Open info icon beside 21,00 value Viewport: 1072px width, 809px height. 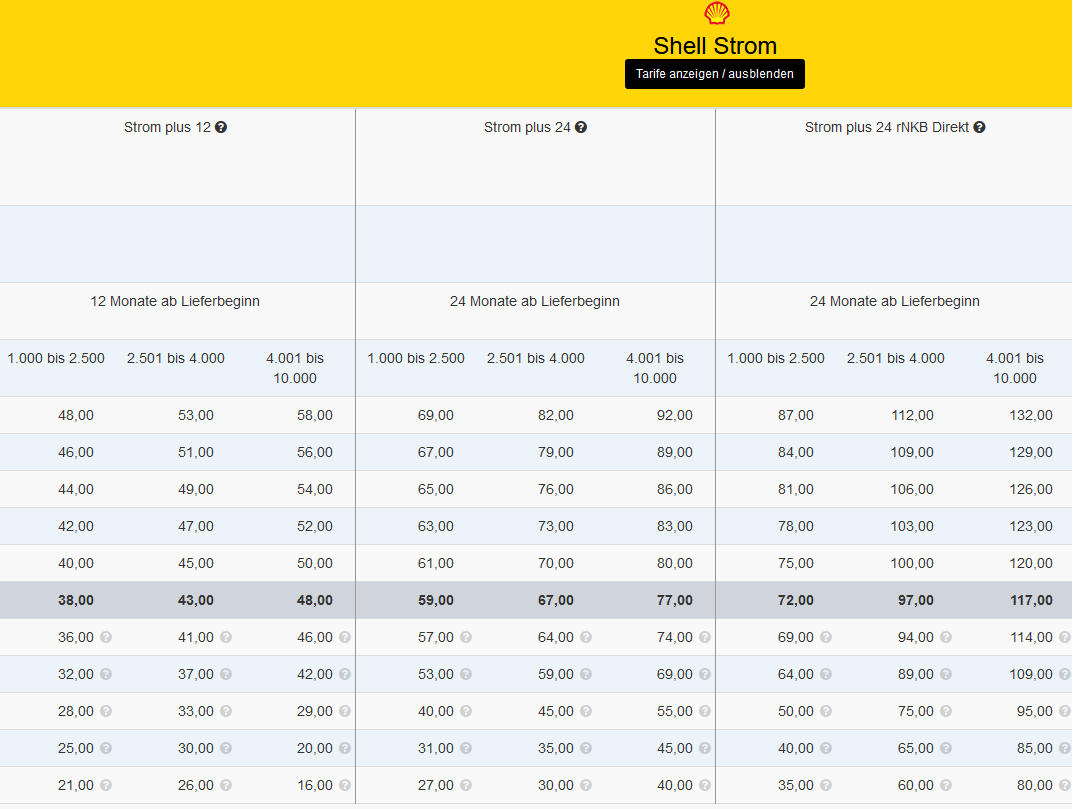(x=106, y=785)
